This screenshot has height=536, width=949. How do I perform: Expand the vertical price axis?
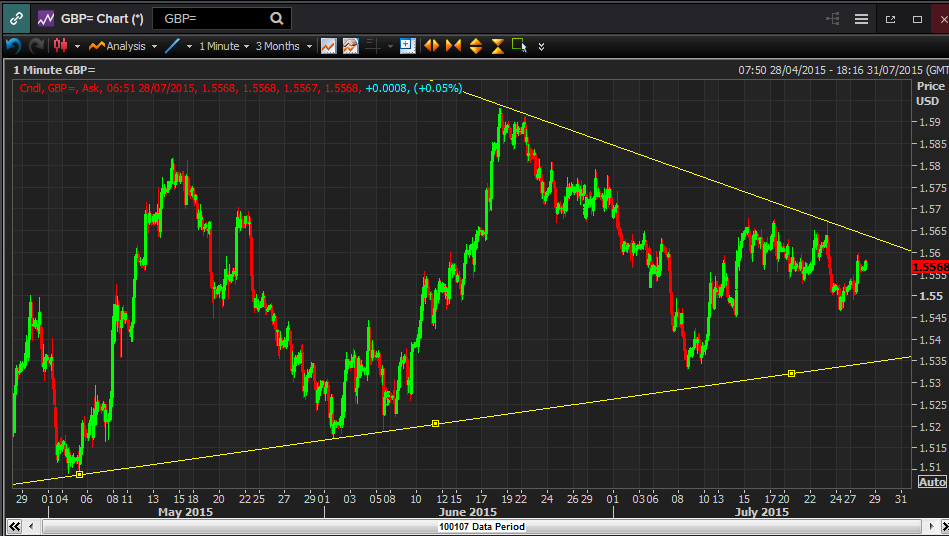point(476,46)
